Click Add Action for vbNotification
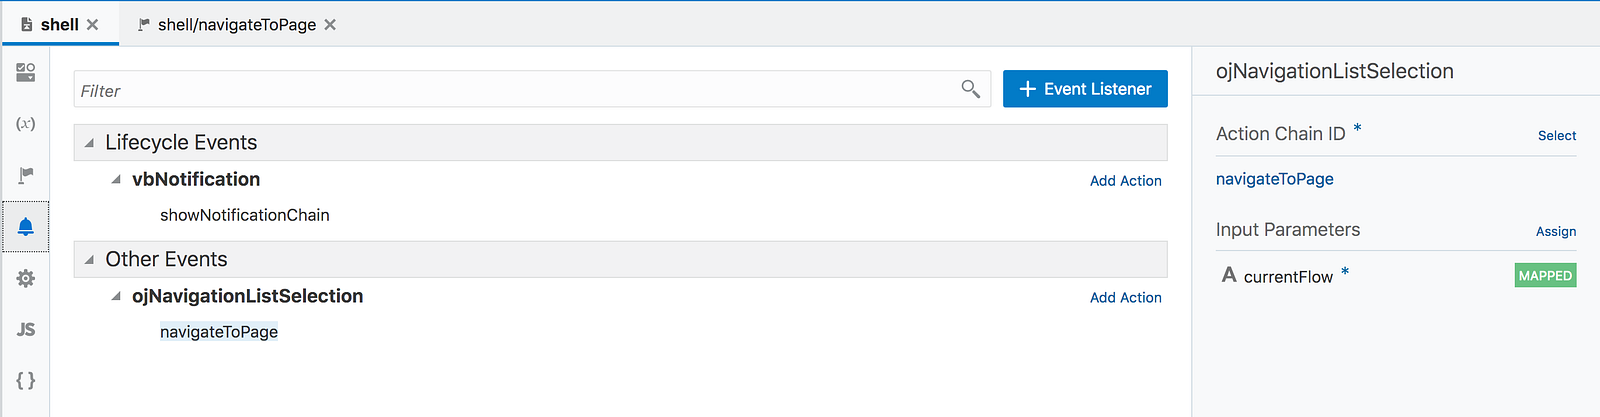 click(x=1126, y=181)
